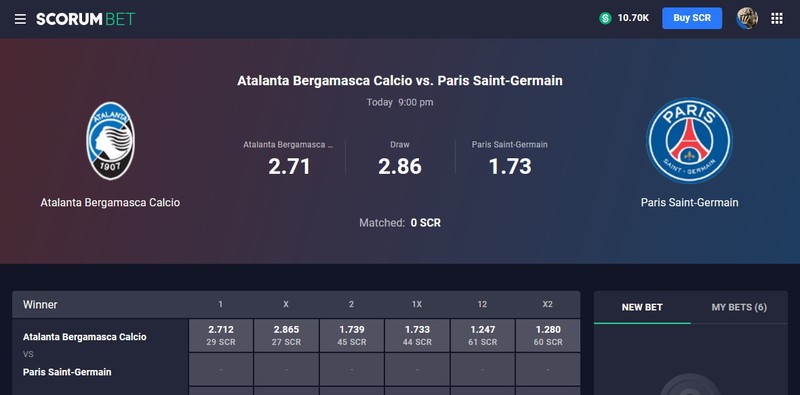Click the Paris Saint-Germain club crest
This screenshot has height=395, width=800.
[689, 140]
